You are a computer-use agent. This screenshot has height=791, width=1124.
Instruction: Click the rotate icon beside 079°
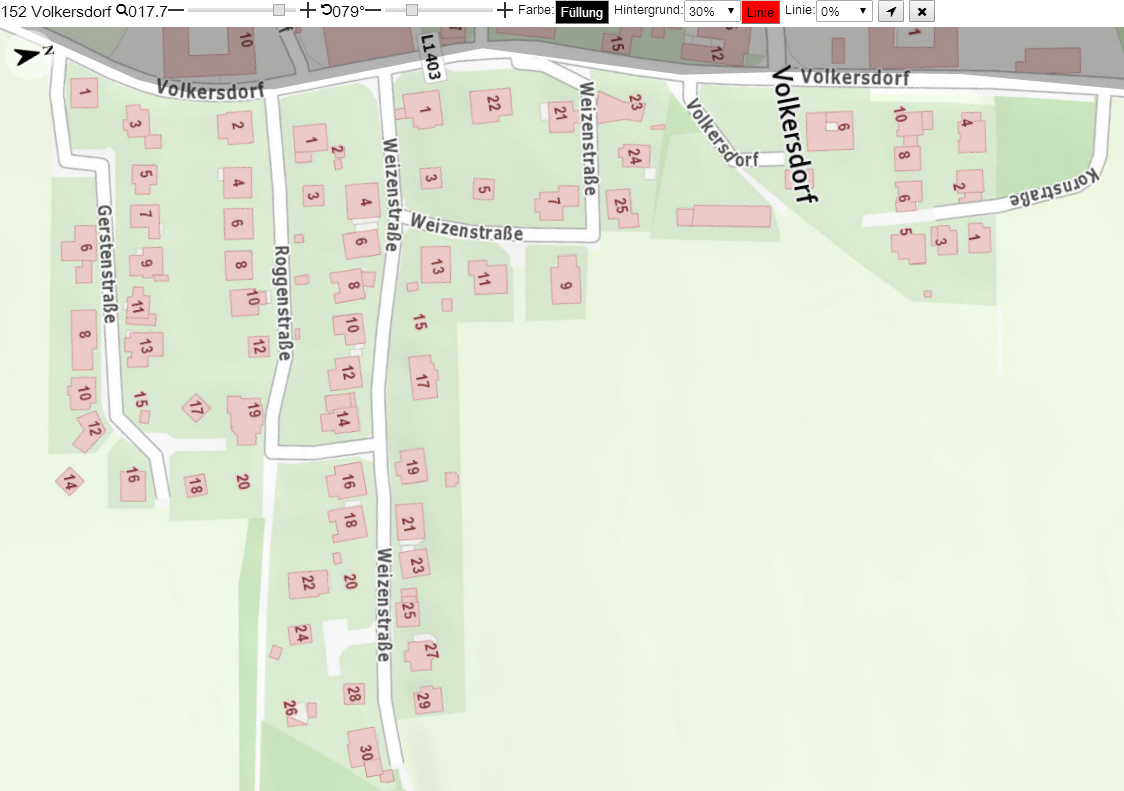tap(326, 10)
